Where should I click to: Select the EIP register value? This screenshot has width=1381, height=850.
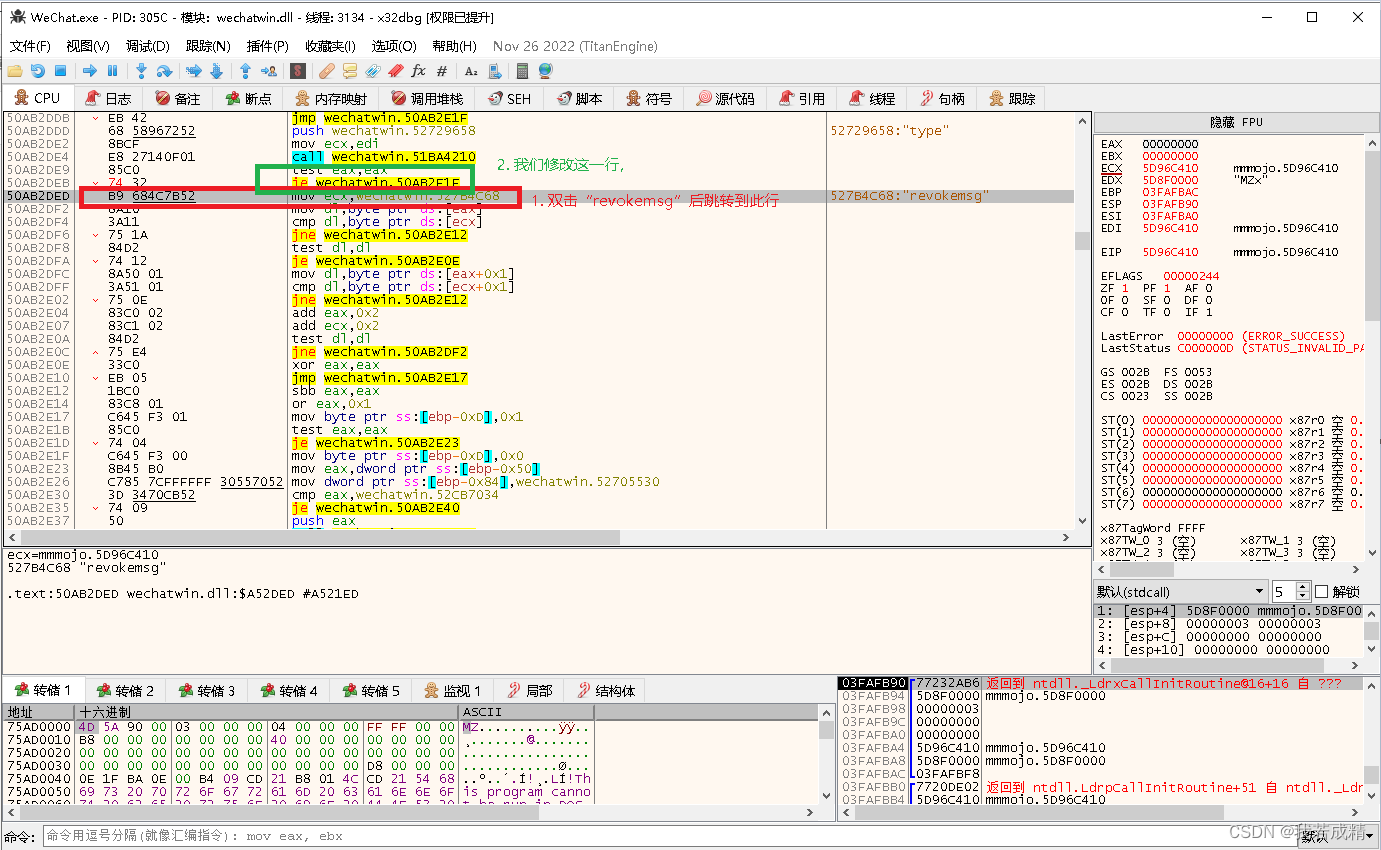[x=1170, y=252]
